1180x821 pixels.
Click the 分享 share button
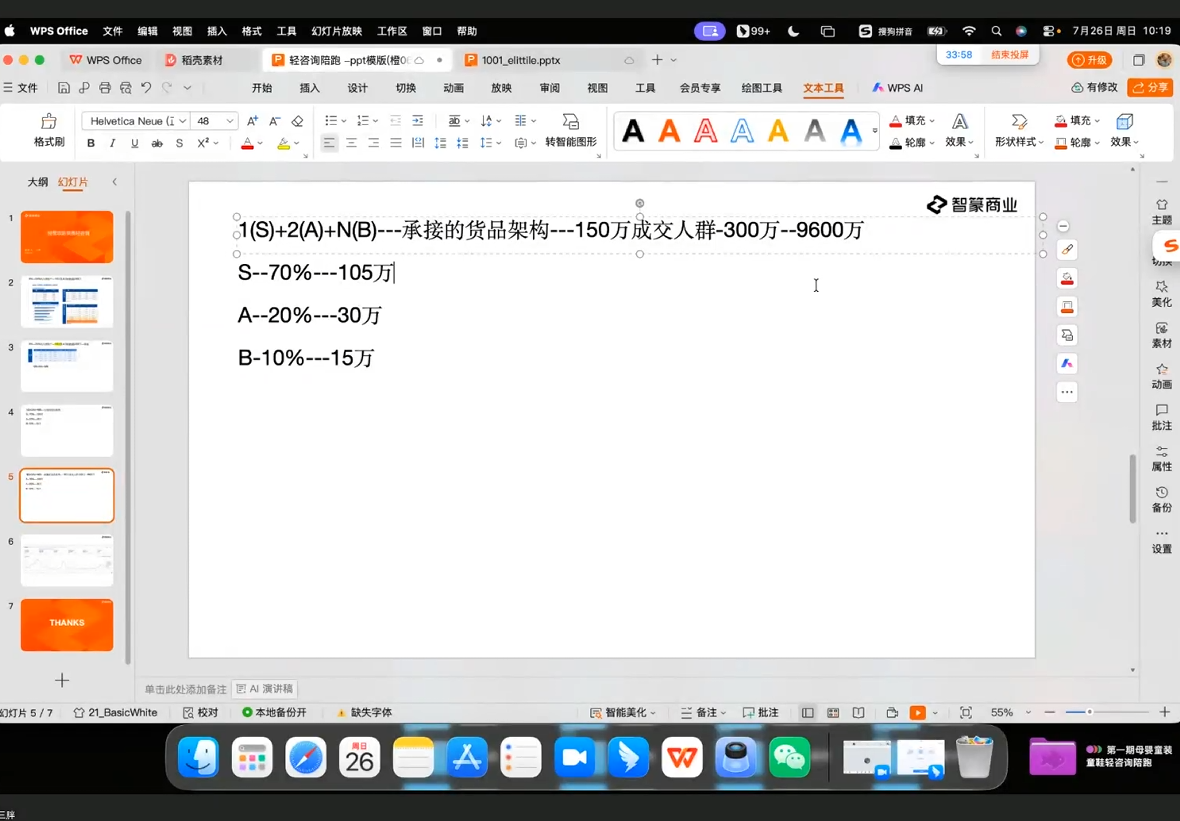click(1150, 87)
